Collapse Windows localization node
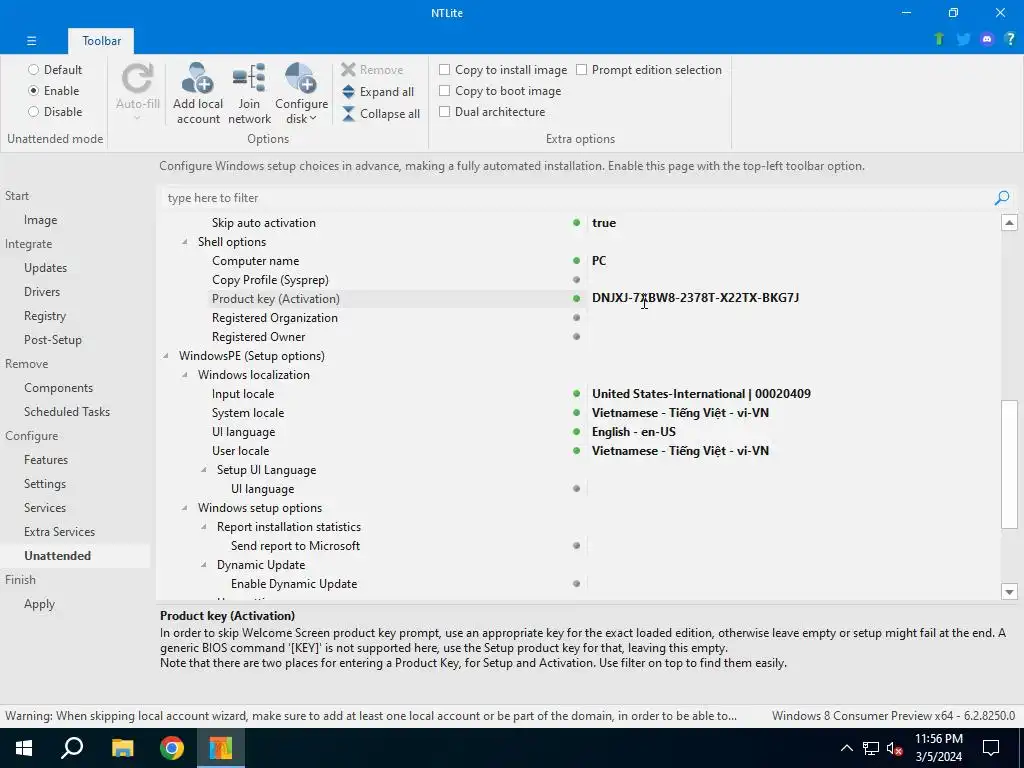This screenshot has height=768, width=1024. click(185, 375)
